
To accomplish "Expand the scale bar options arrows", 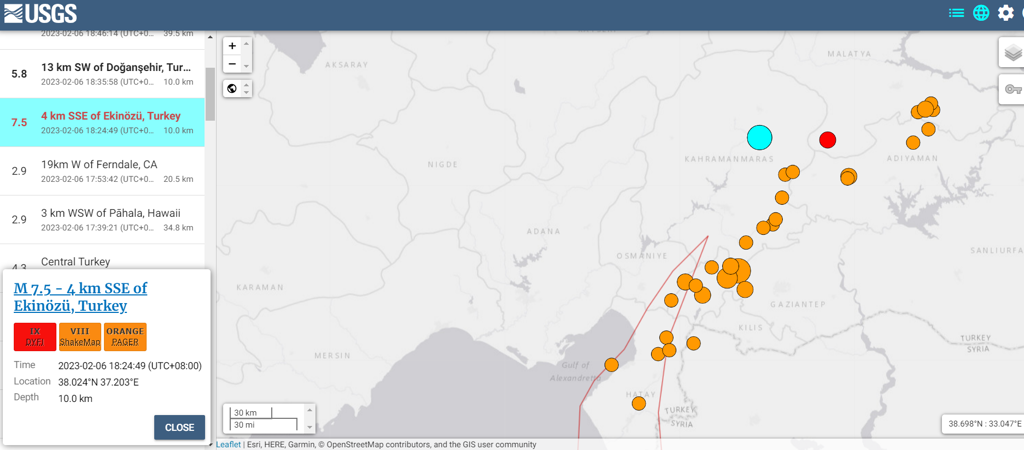I will pos(310,418).
